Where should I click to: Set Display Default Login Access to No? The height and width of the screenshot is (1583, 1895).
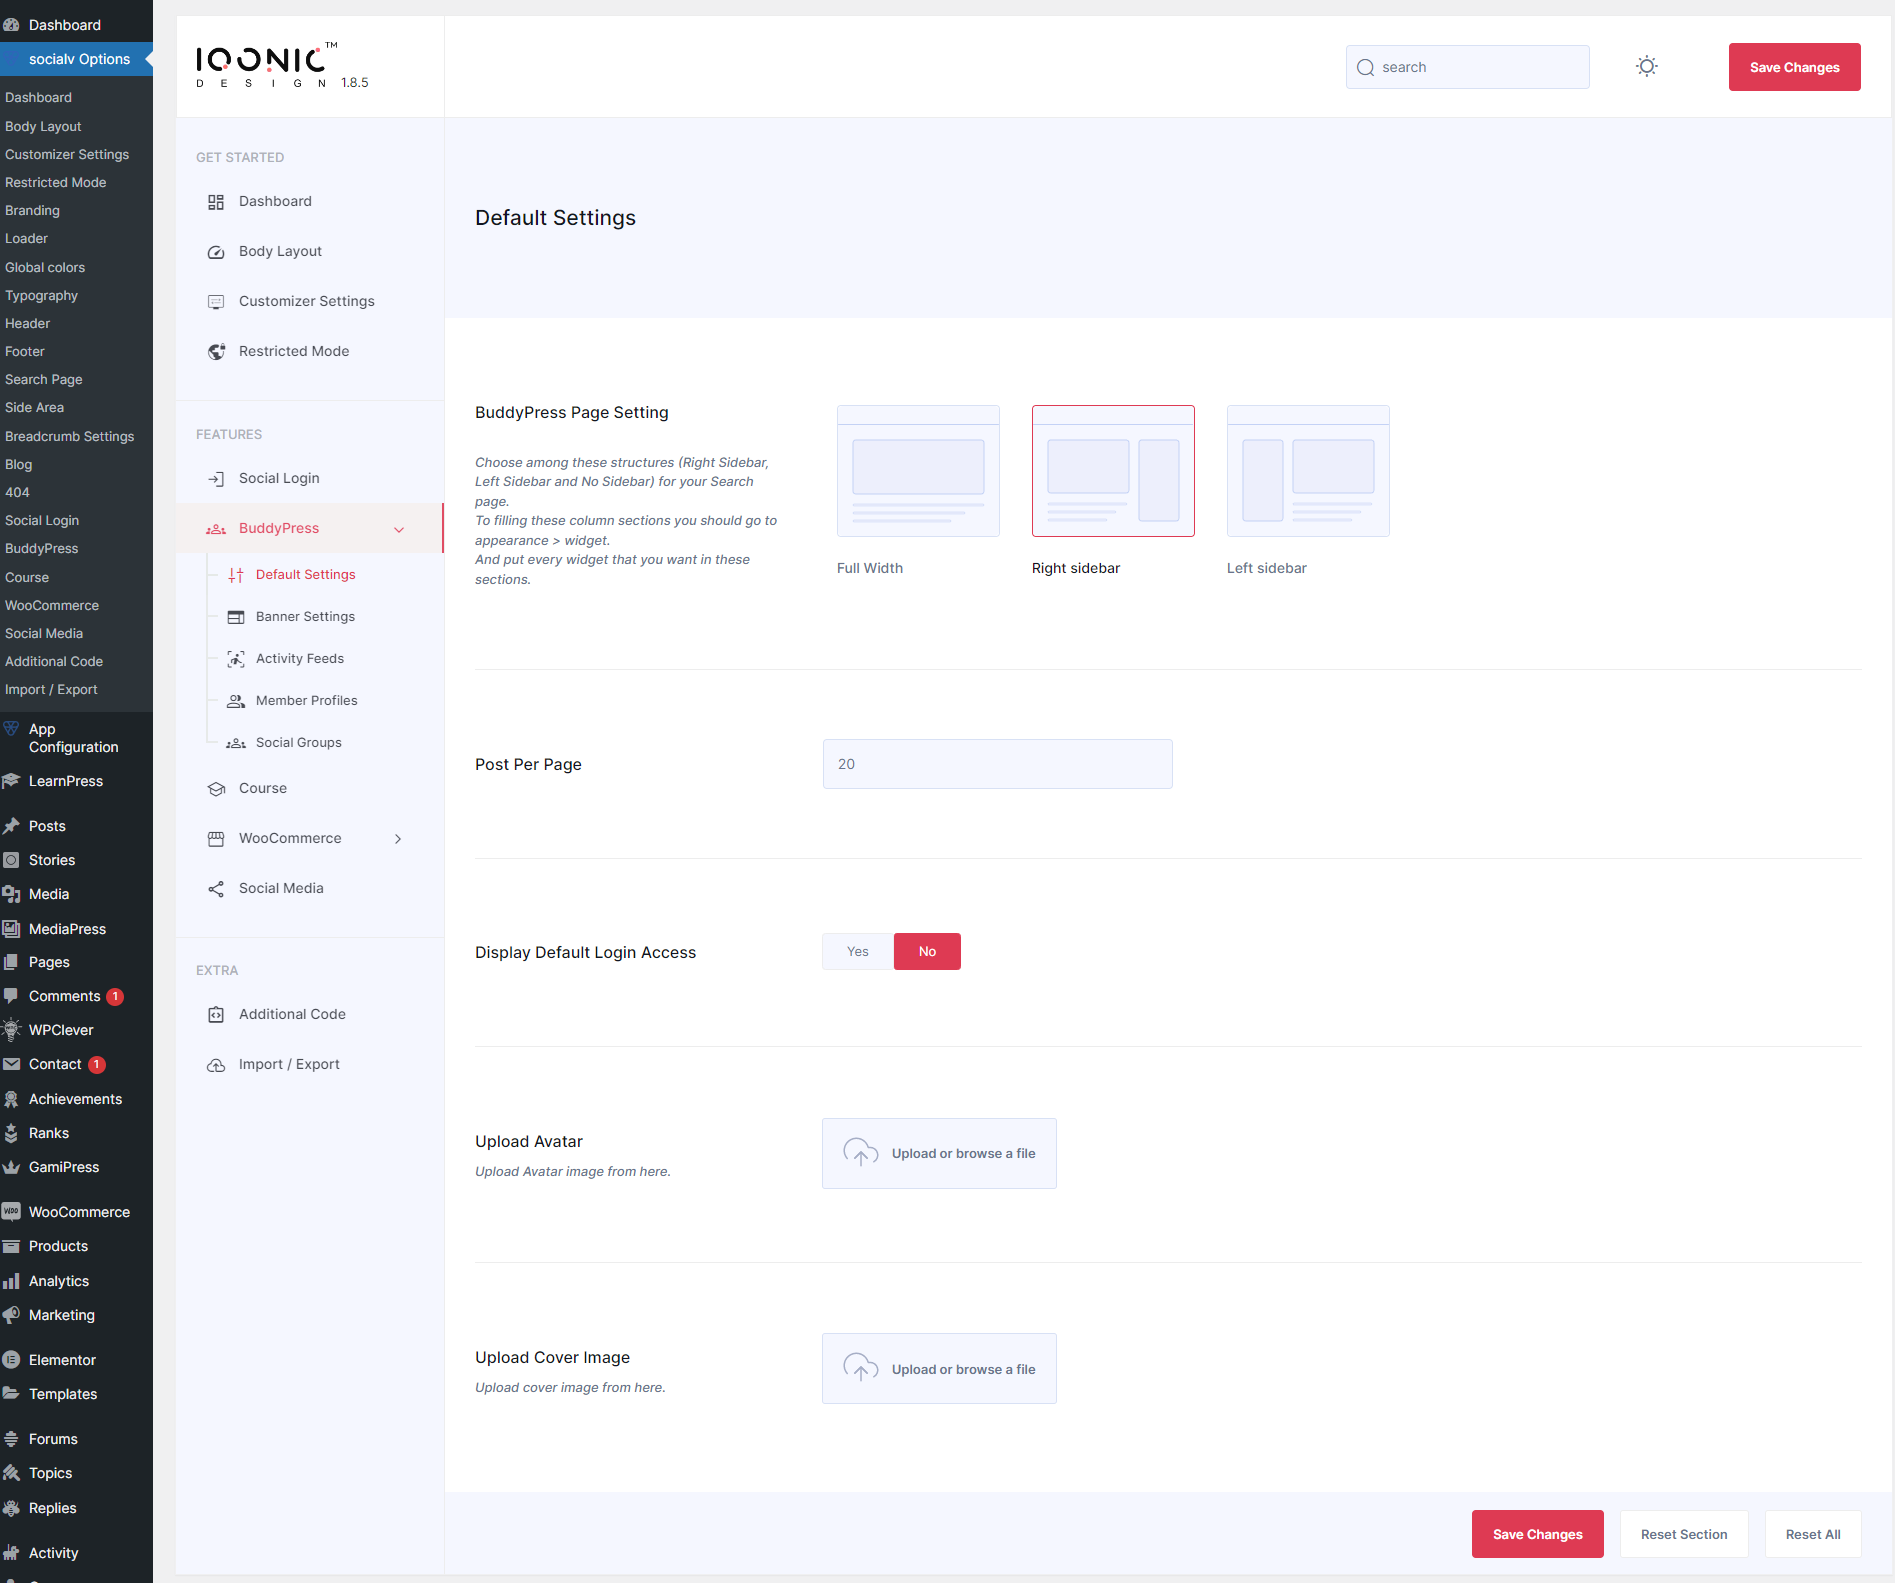click(x=927, y=952)
